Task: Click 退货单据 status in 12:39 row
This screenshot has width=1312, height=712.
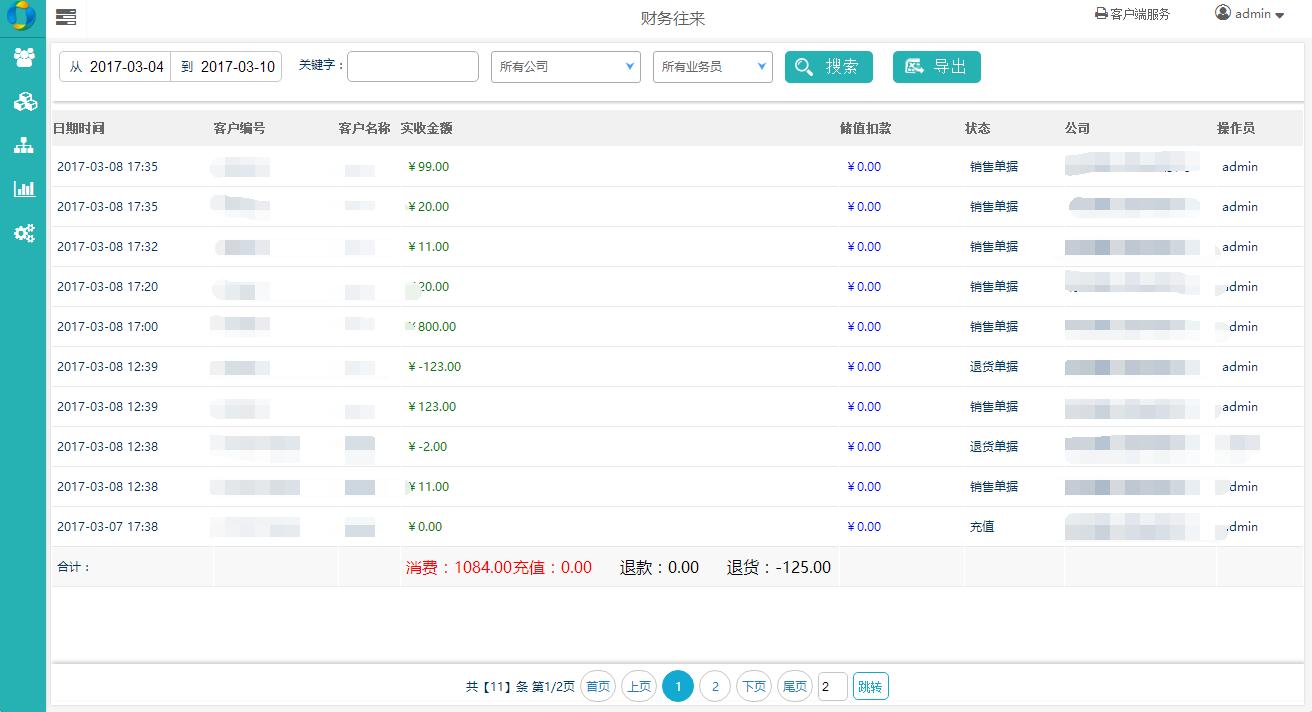Action: point(994,367)
